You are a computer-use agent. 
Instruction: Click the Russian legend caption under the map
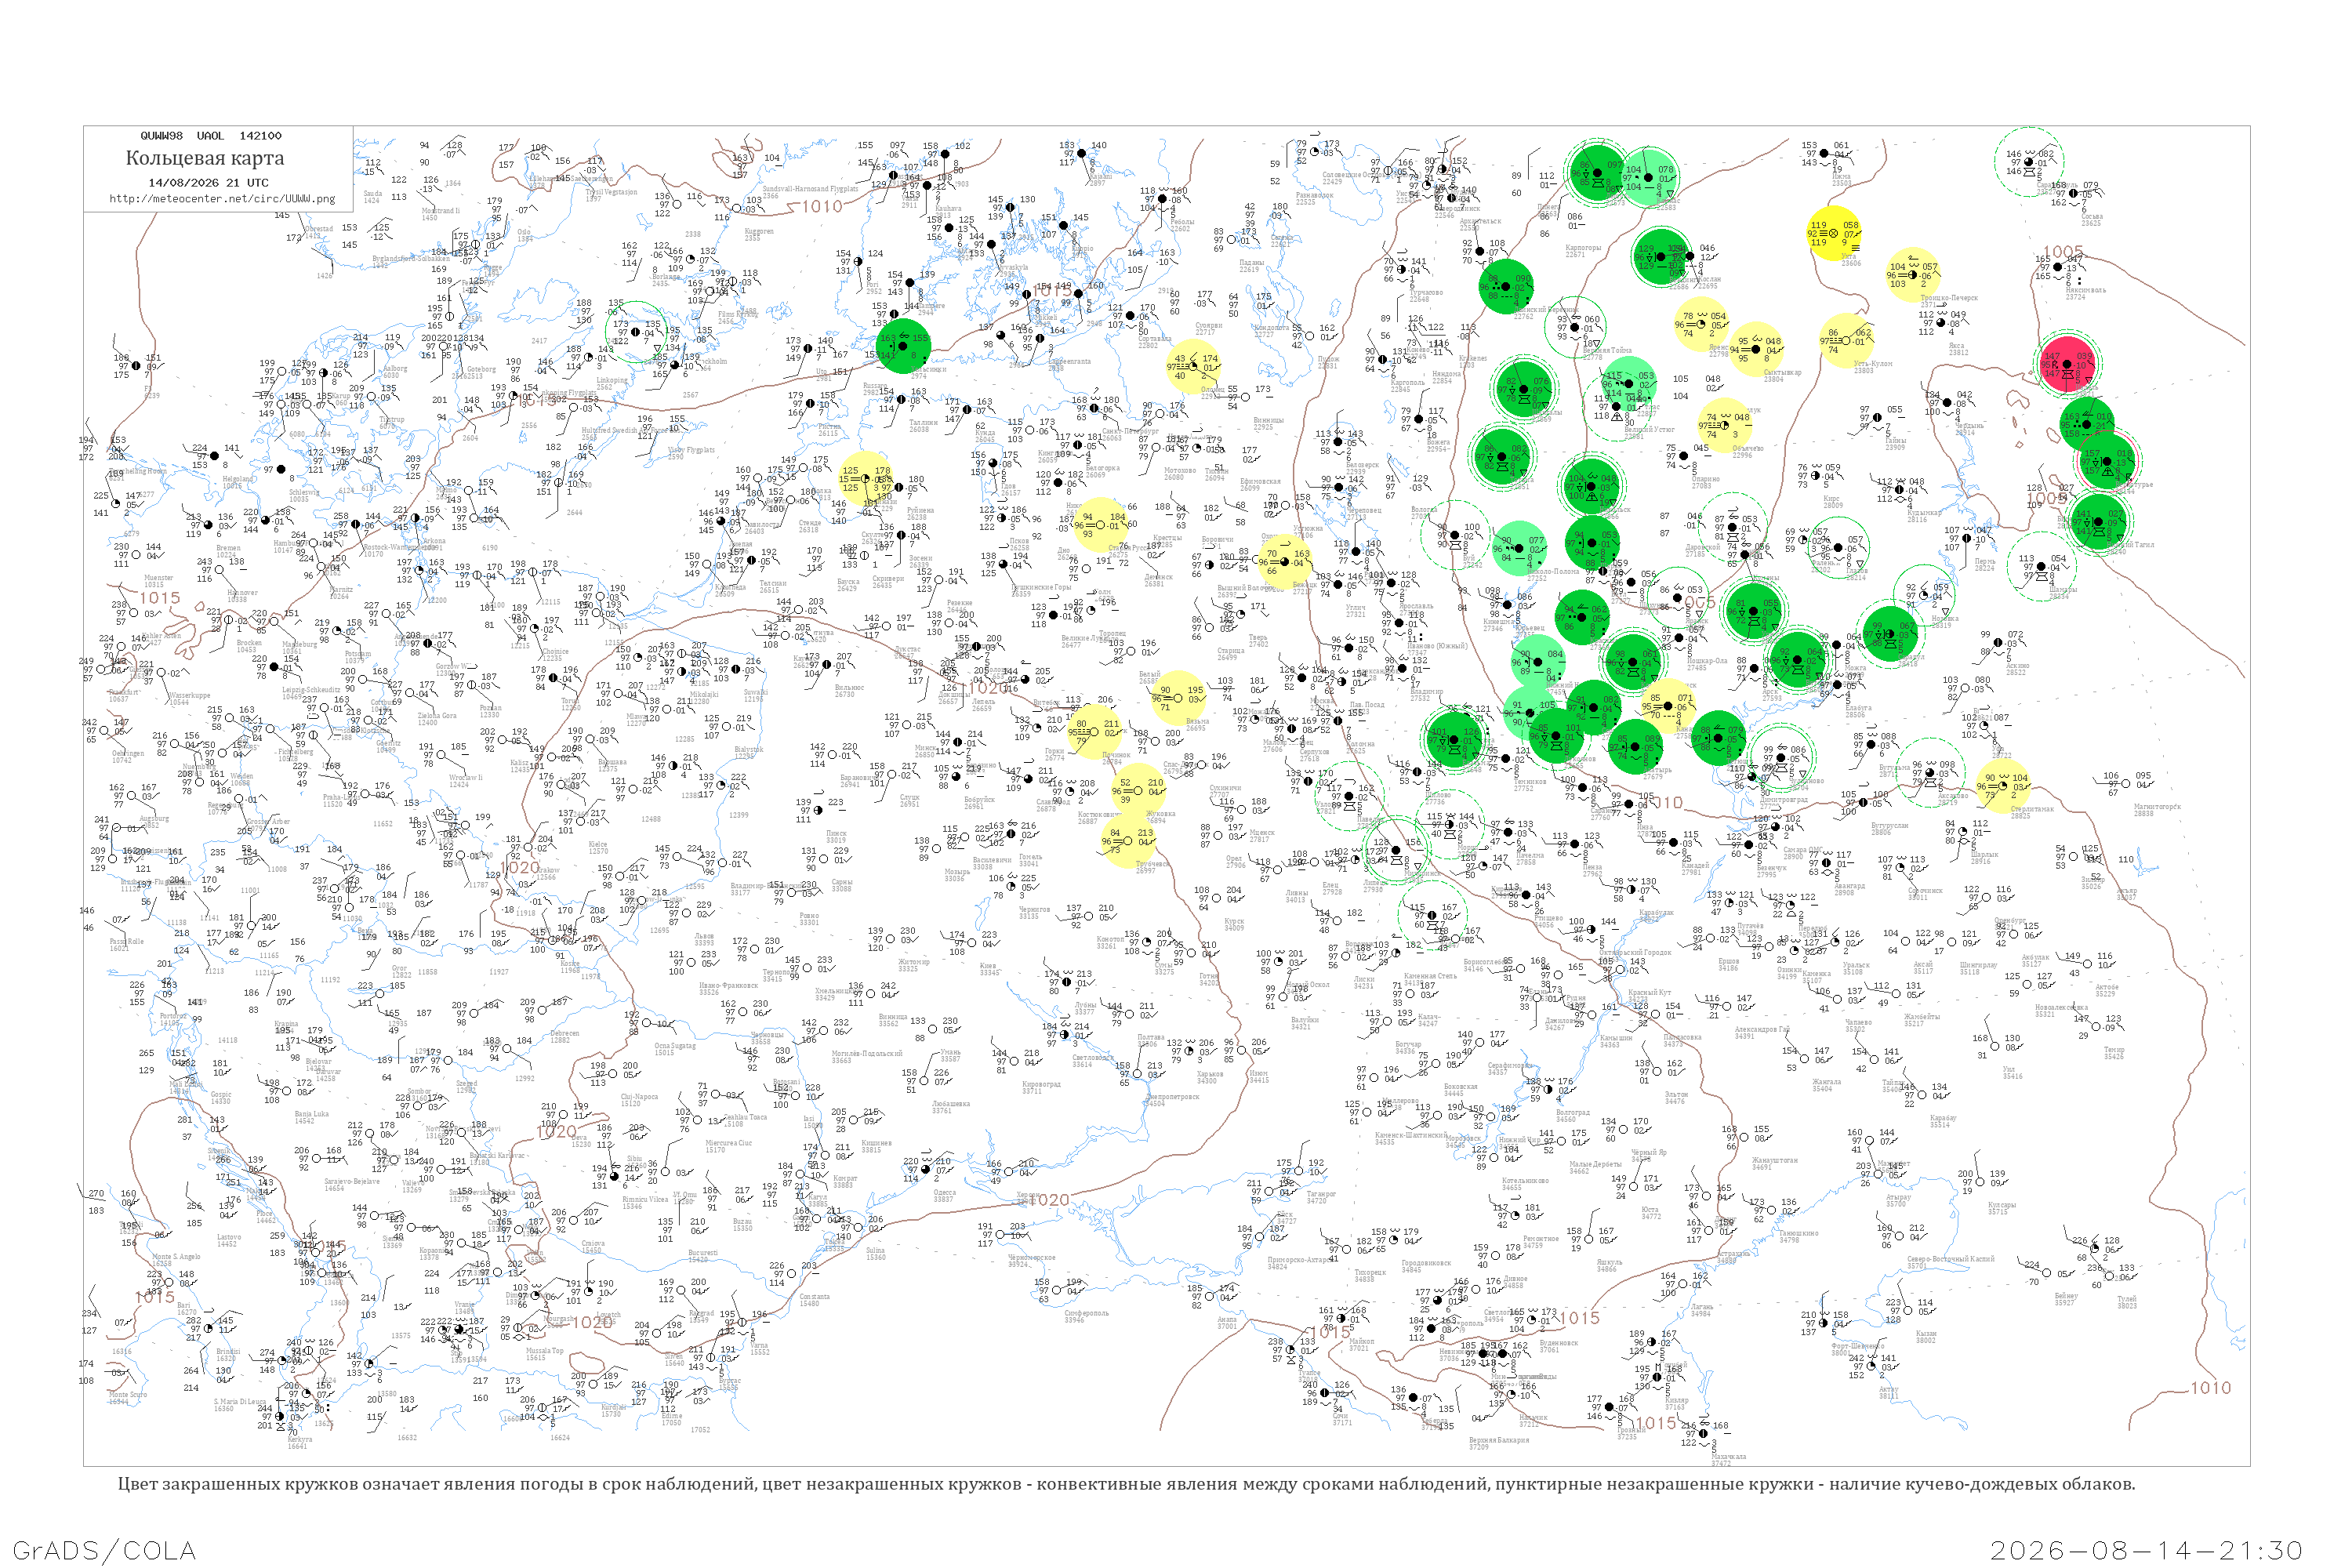pyautogui.click(x=1126, y=1484)
